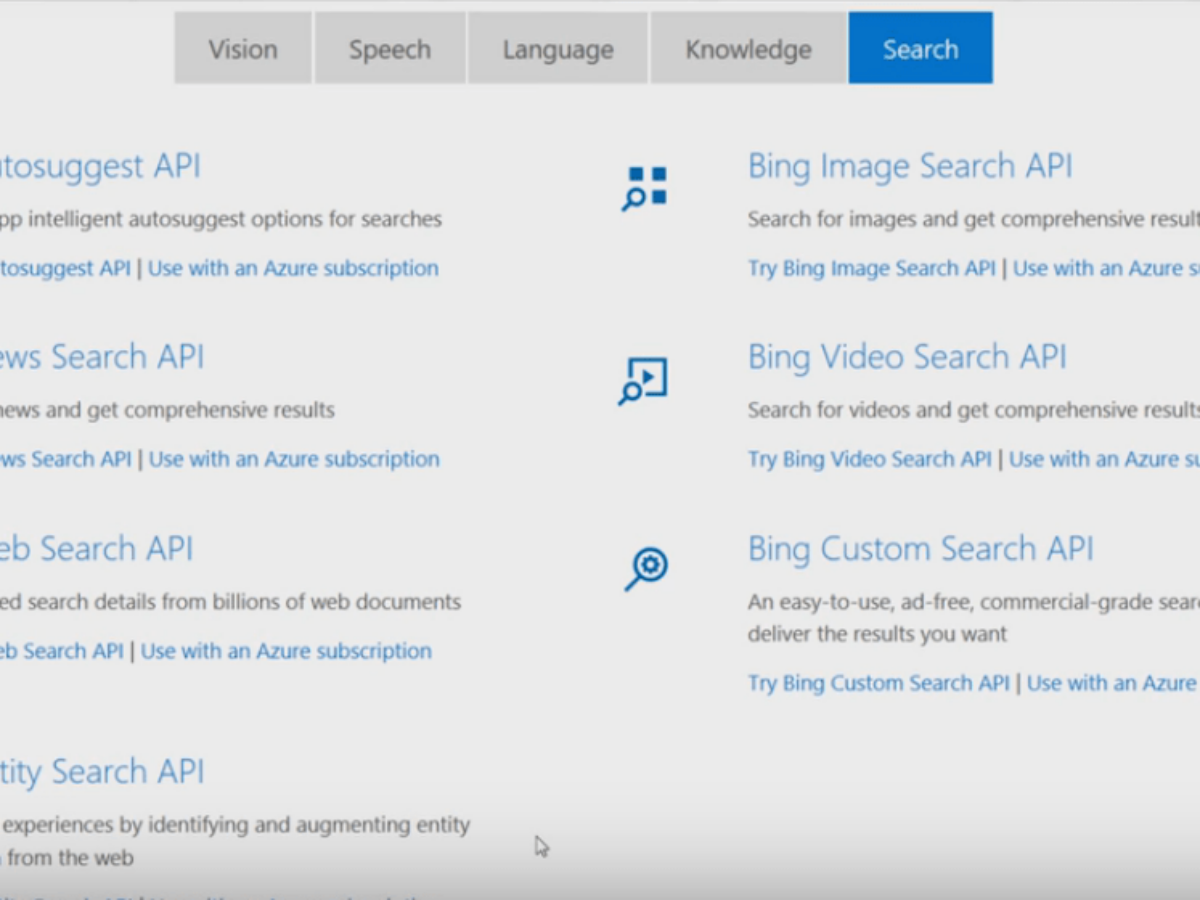Click the Try Bing Video Search API link
The width and height of the screenshot is (1200, 900).
[x=869, y=459]
